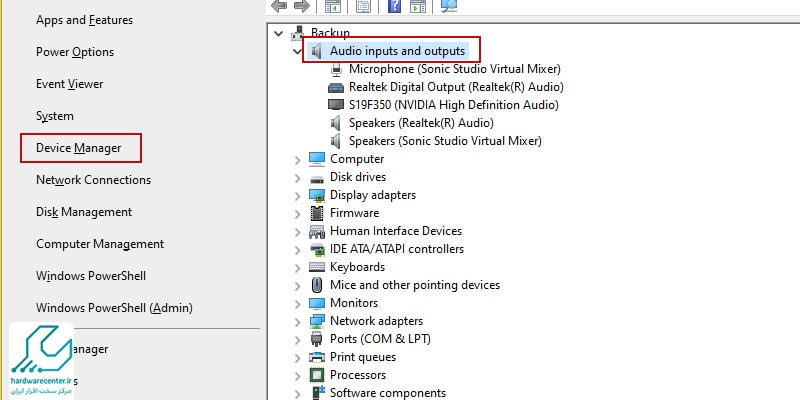
Task: Click the Disk drives category icon
Action: click(x=317, y=179)
